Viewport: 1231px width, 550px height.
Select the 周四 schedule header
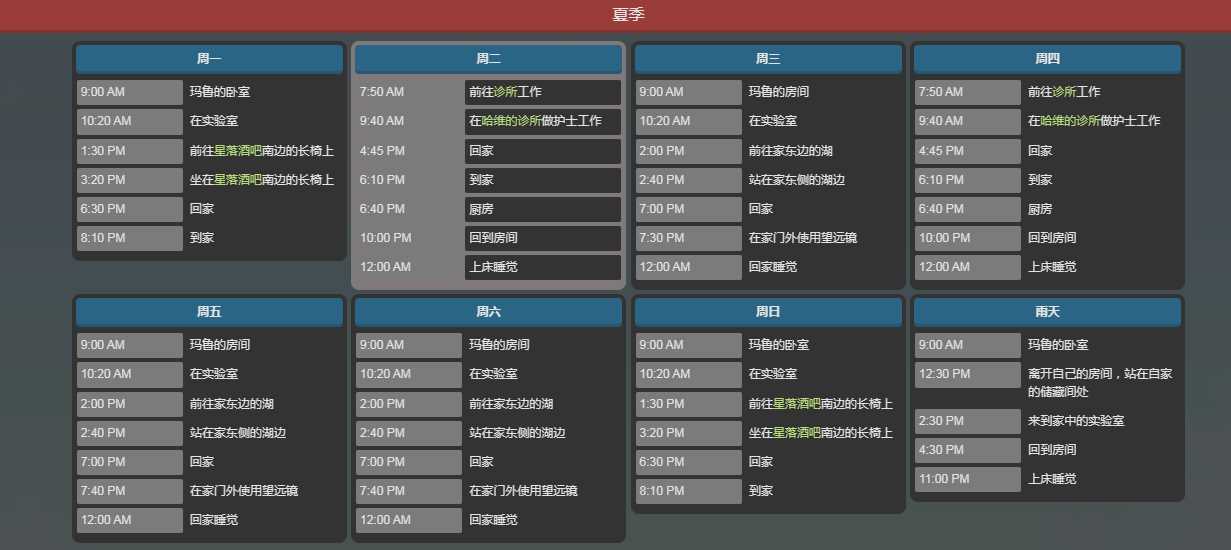tap(1047, 59)
